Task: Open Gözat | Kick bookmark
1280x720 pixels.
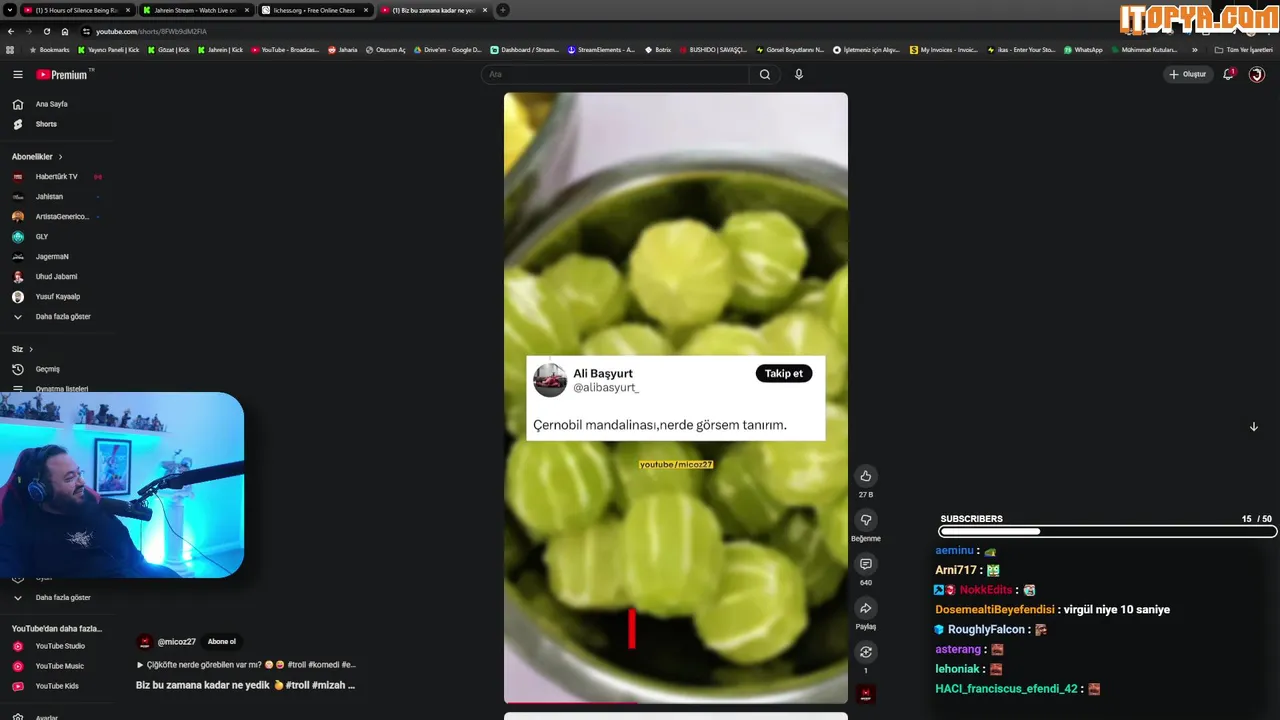Action: coord(171,49)
